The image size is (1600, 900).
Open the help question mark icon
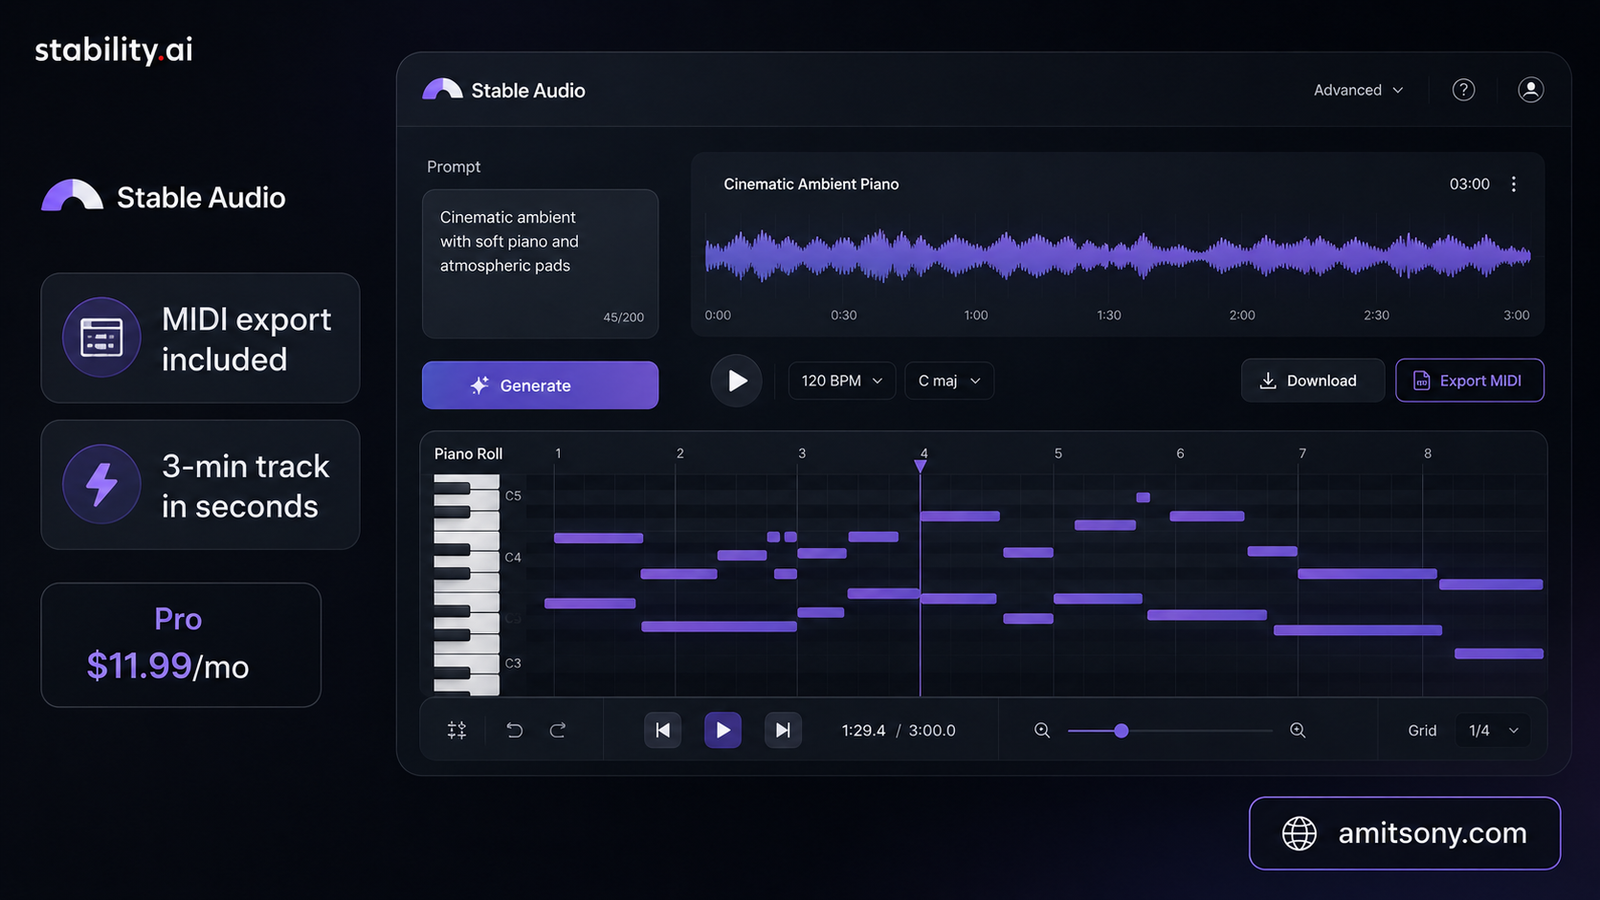(x=1463, y=90)
